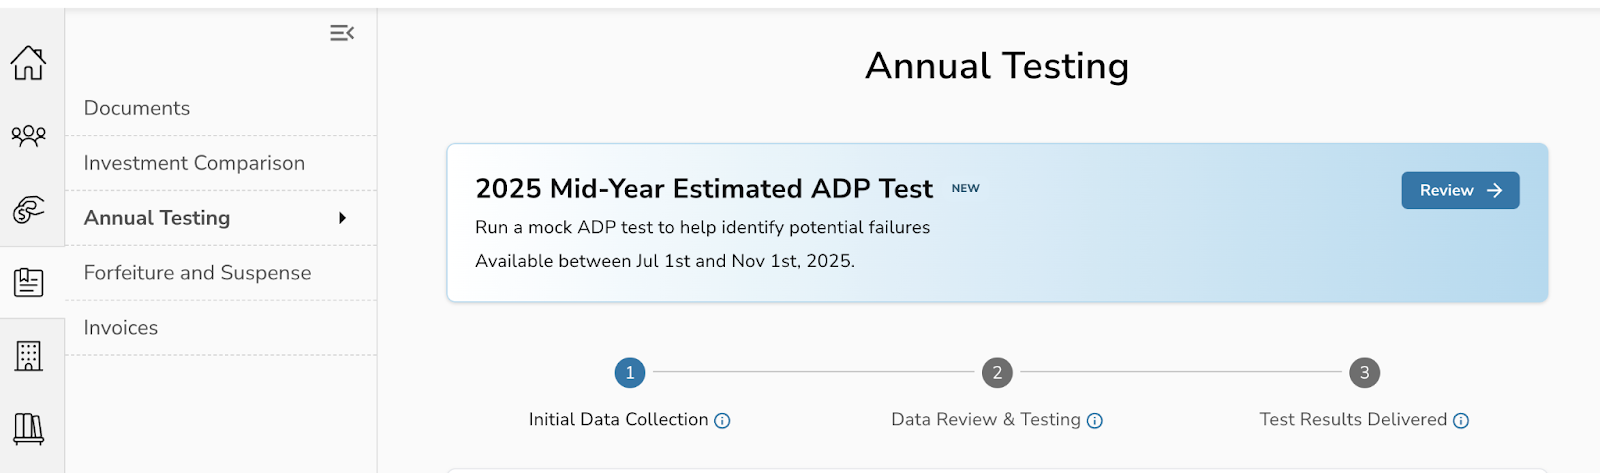Open Documents menu item
Screen dimensions: 1600x473
point(137,108)
